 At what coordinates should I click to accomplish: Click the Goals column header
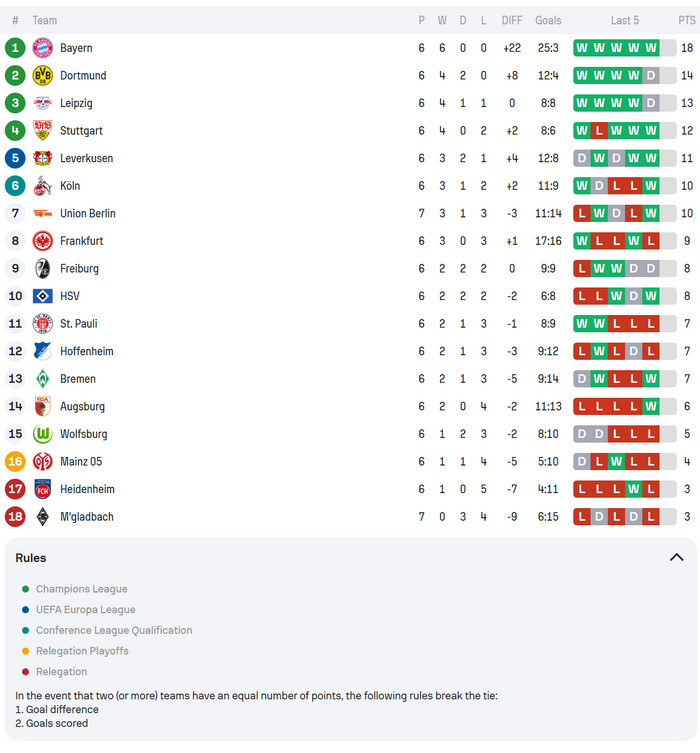click(548, 20)
